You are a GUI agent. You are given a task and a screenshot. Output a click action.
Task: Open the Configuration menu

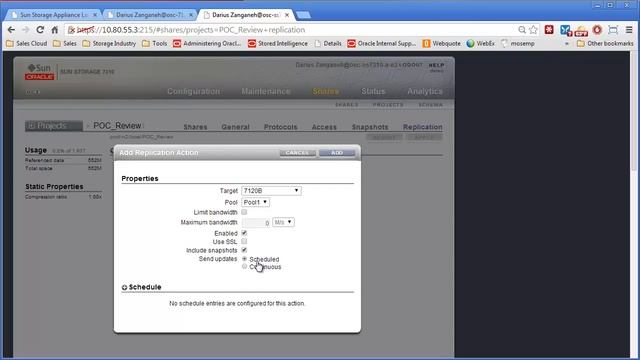point(193,91)
